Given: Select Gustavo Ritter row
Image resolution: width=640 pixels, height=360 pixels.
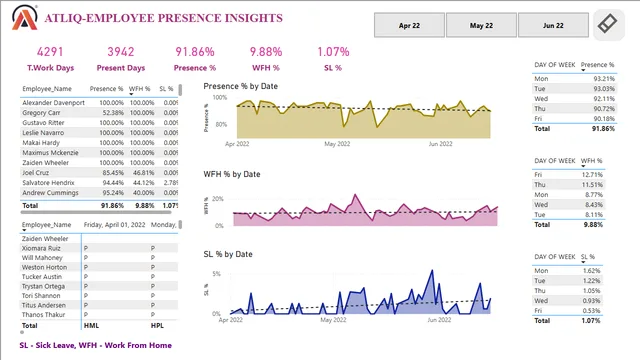Looking at the screenshot, I should point(99,122).
